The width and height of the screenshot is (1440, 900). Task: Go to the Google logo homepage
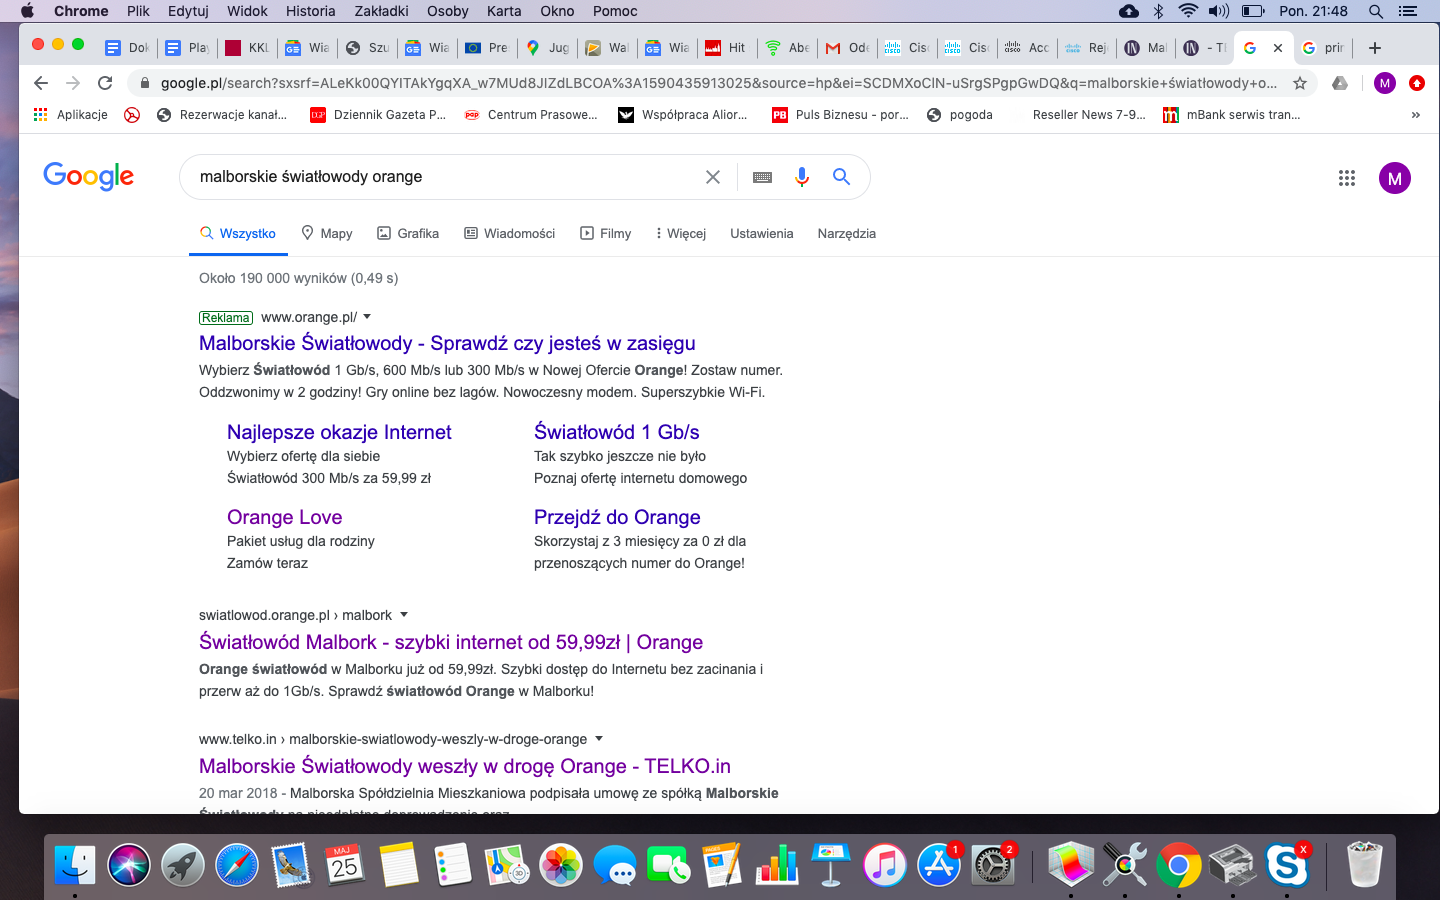tap(89, 177)
